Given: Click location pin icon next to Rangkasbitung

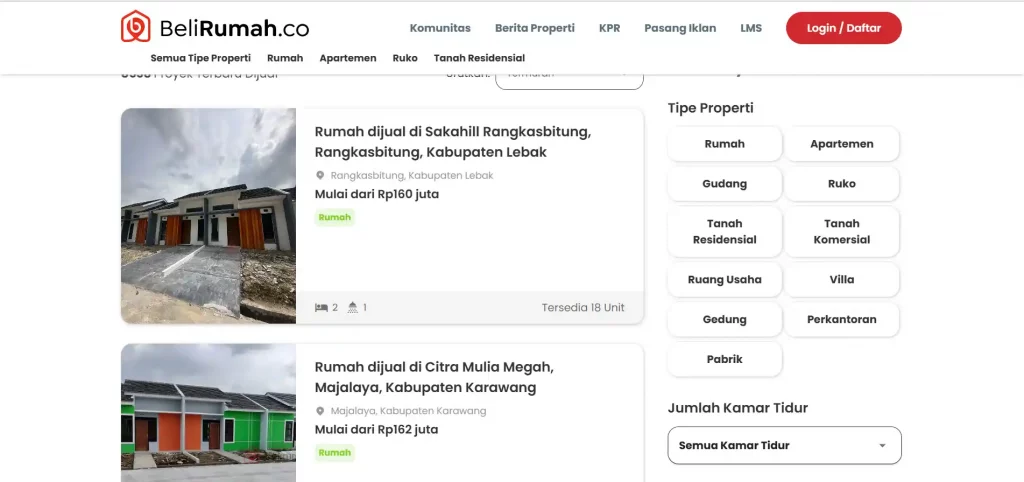Looking at the screenshot, I should [320, 176].
